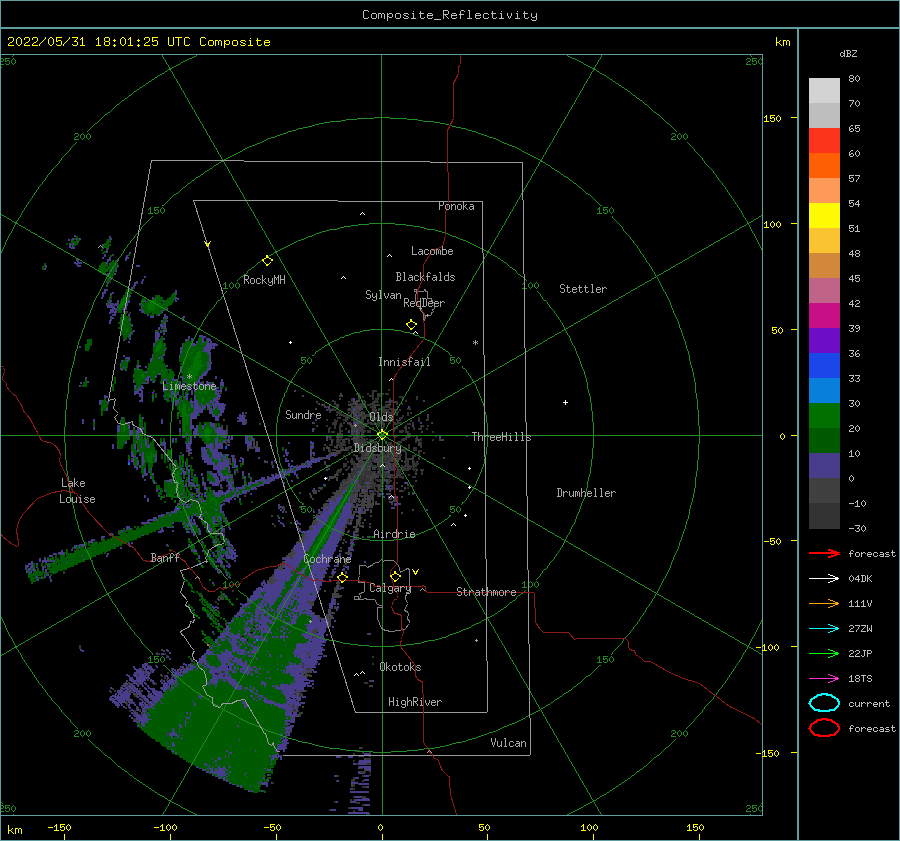Click the Cochrane town label
This screenshot has height=841, width=900.
[x=327, y=559]
